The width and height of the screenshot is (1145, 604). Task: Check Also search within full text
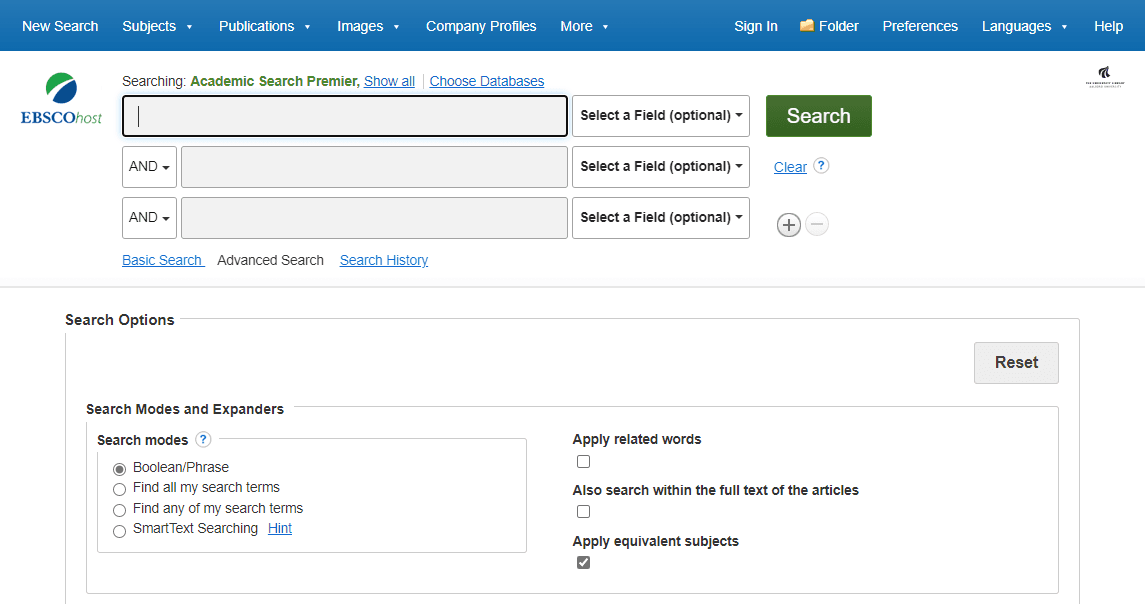[584, 512]
